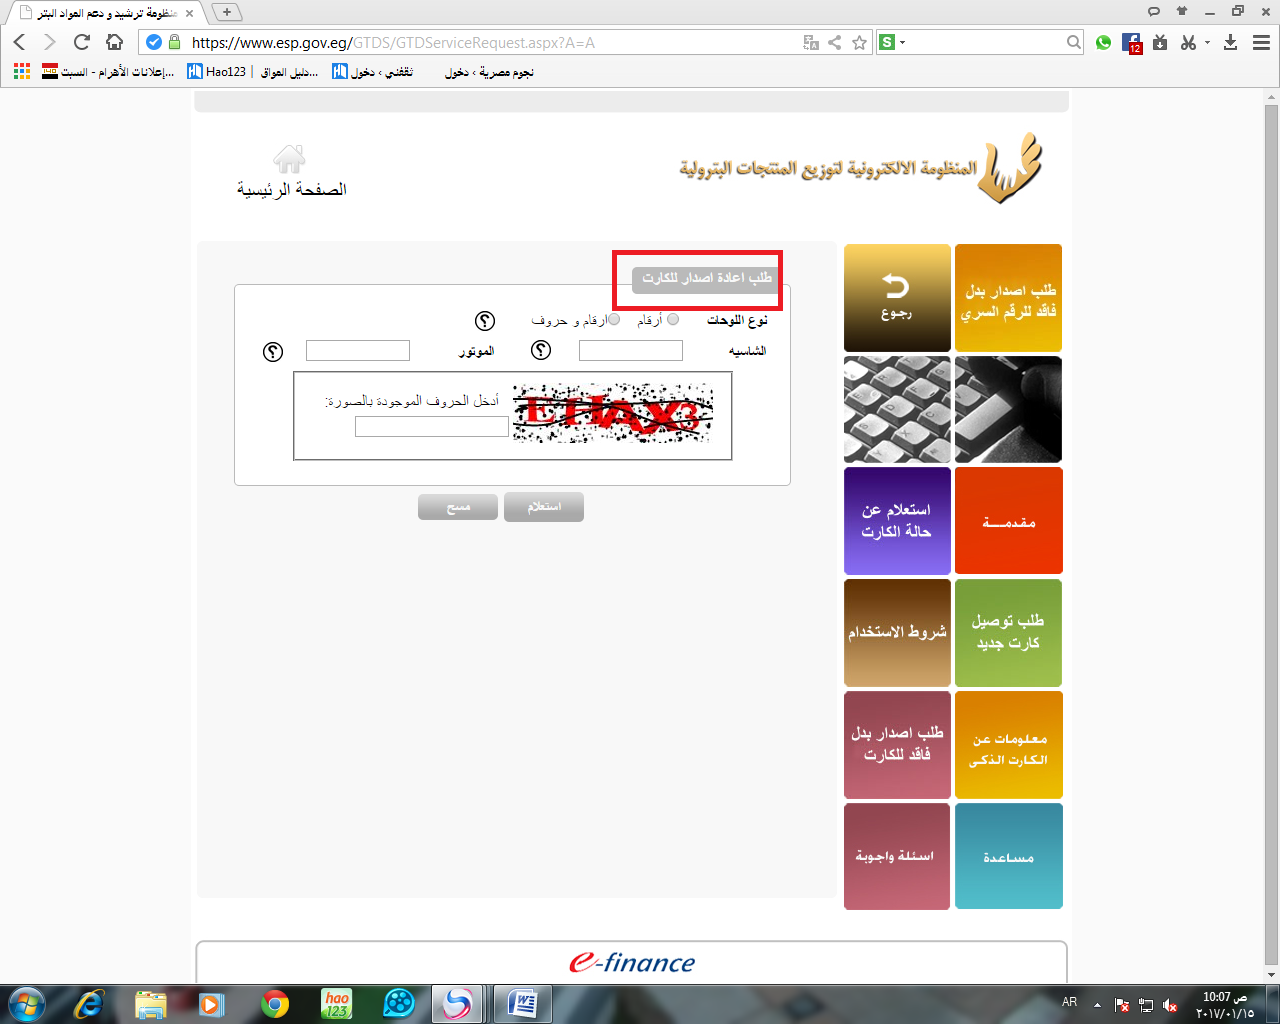Reload the page with the refresh icon
Image resolution: width=1280 pixels, height=1024 pixels.
[x=82, y=42]
